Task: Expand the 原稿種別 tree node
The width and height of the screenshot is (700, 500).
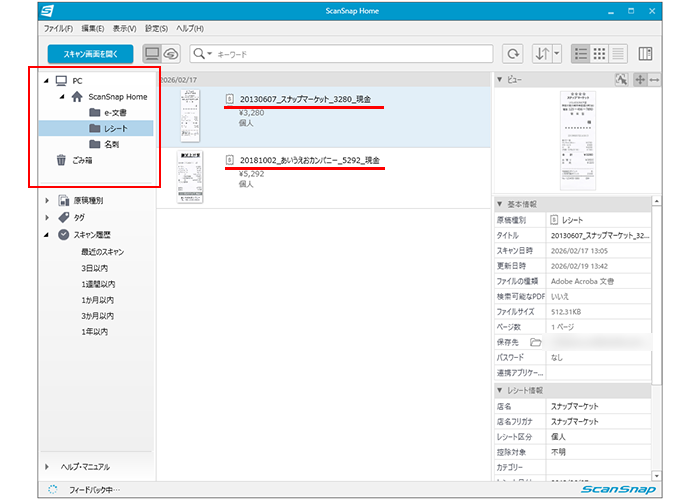Action: (x=47, y=200)
